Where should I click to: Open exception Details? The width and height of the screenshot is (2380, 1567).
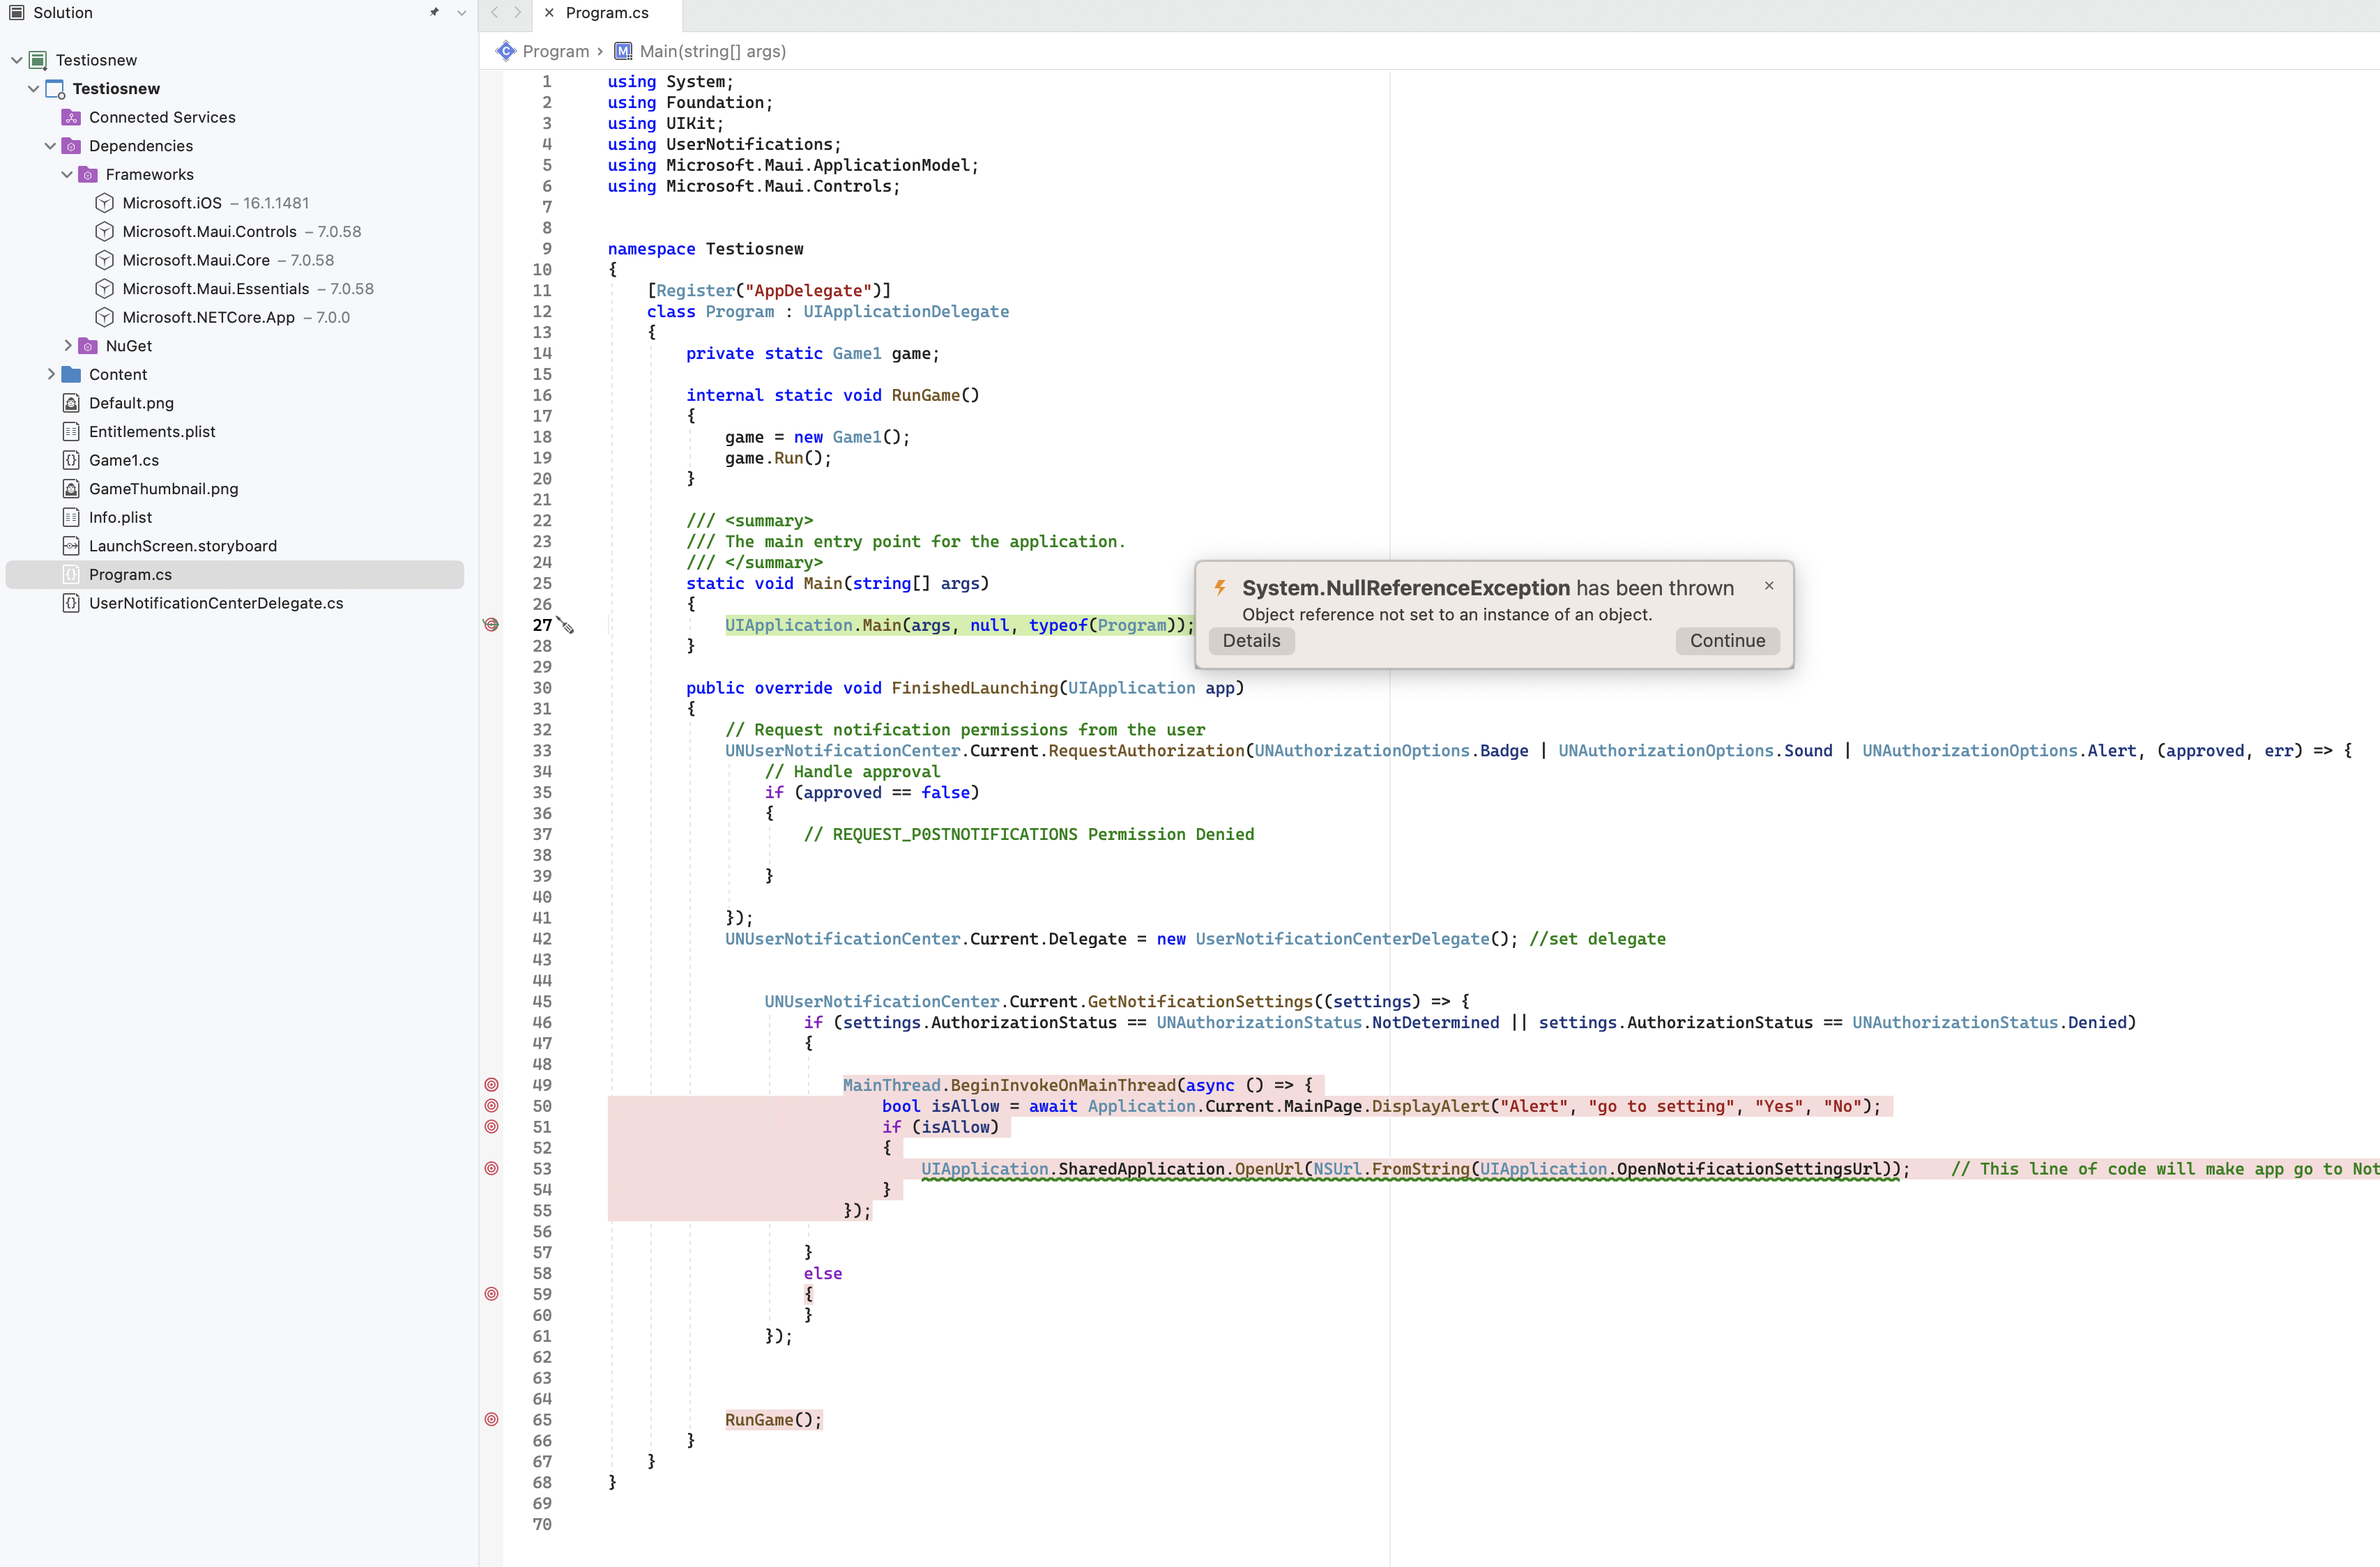(x=1251, y=641)
